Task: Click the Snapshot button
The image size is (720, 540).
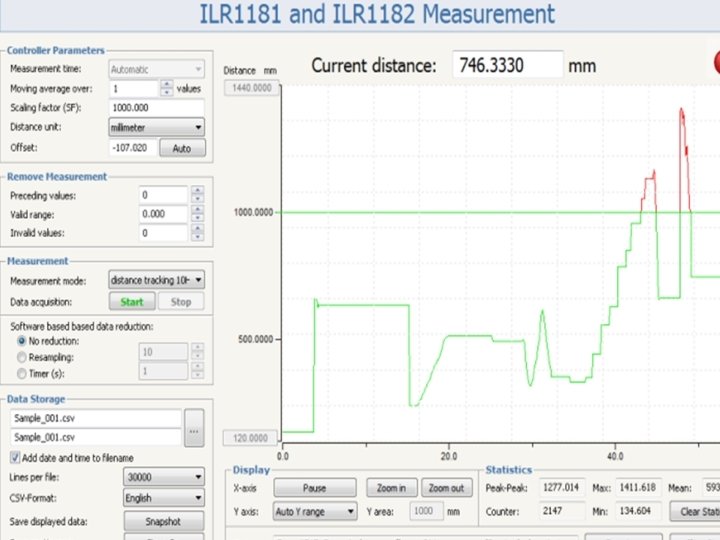Action: 163,521
